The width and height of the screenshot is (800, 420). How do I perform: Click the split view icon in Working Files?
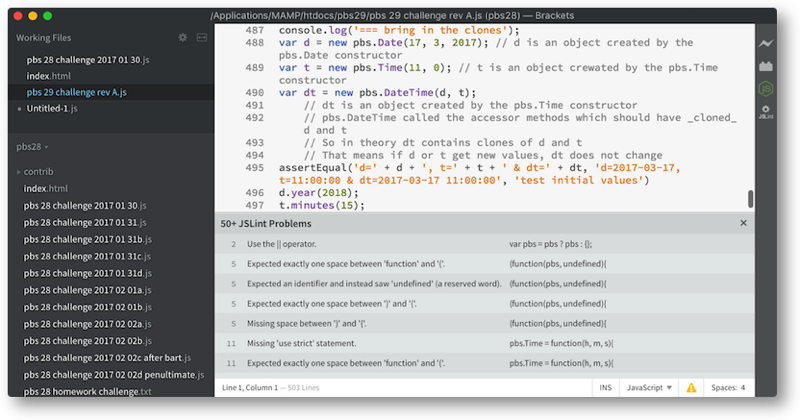pos(201,37)
